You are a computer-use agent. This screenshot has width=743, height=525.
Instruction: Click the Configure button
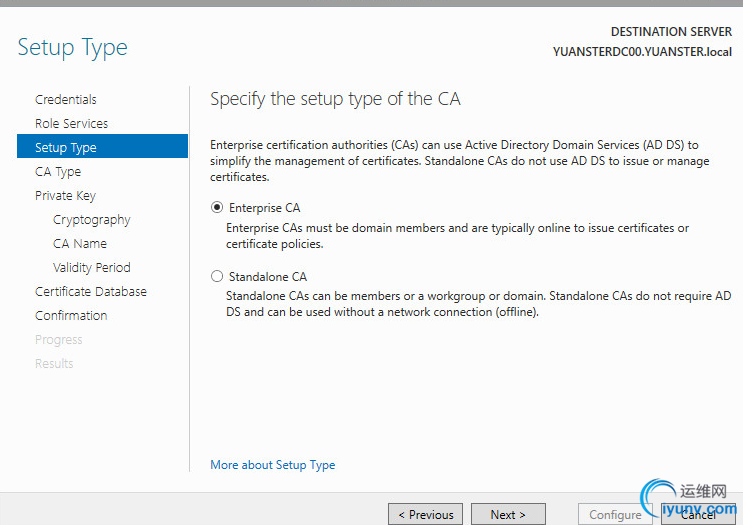point(615,514)
